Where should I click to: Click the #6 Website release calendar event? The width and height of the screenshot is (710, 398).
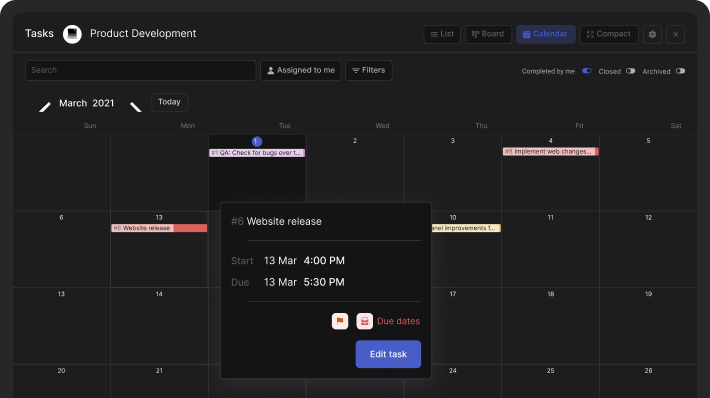point(159,228)
